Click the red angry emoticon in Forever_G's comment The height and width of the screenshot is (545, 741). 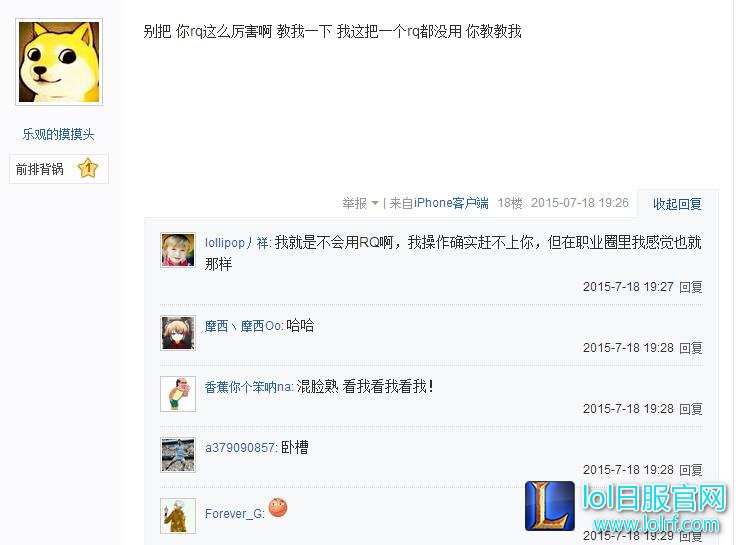(278, 508)
